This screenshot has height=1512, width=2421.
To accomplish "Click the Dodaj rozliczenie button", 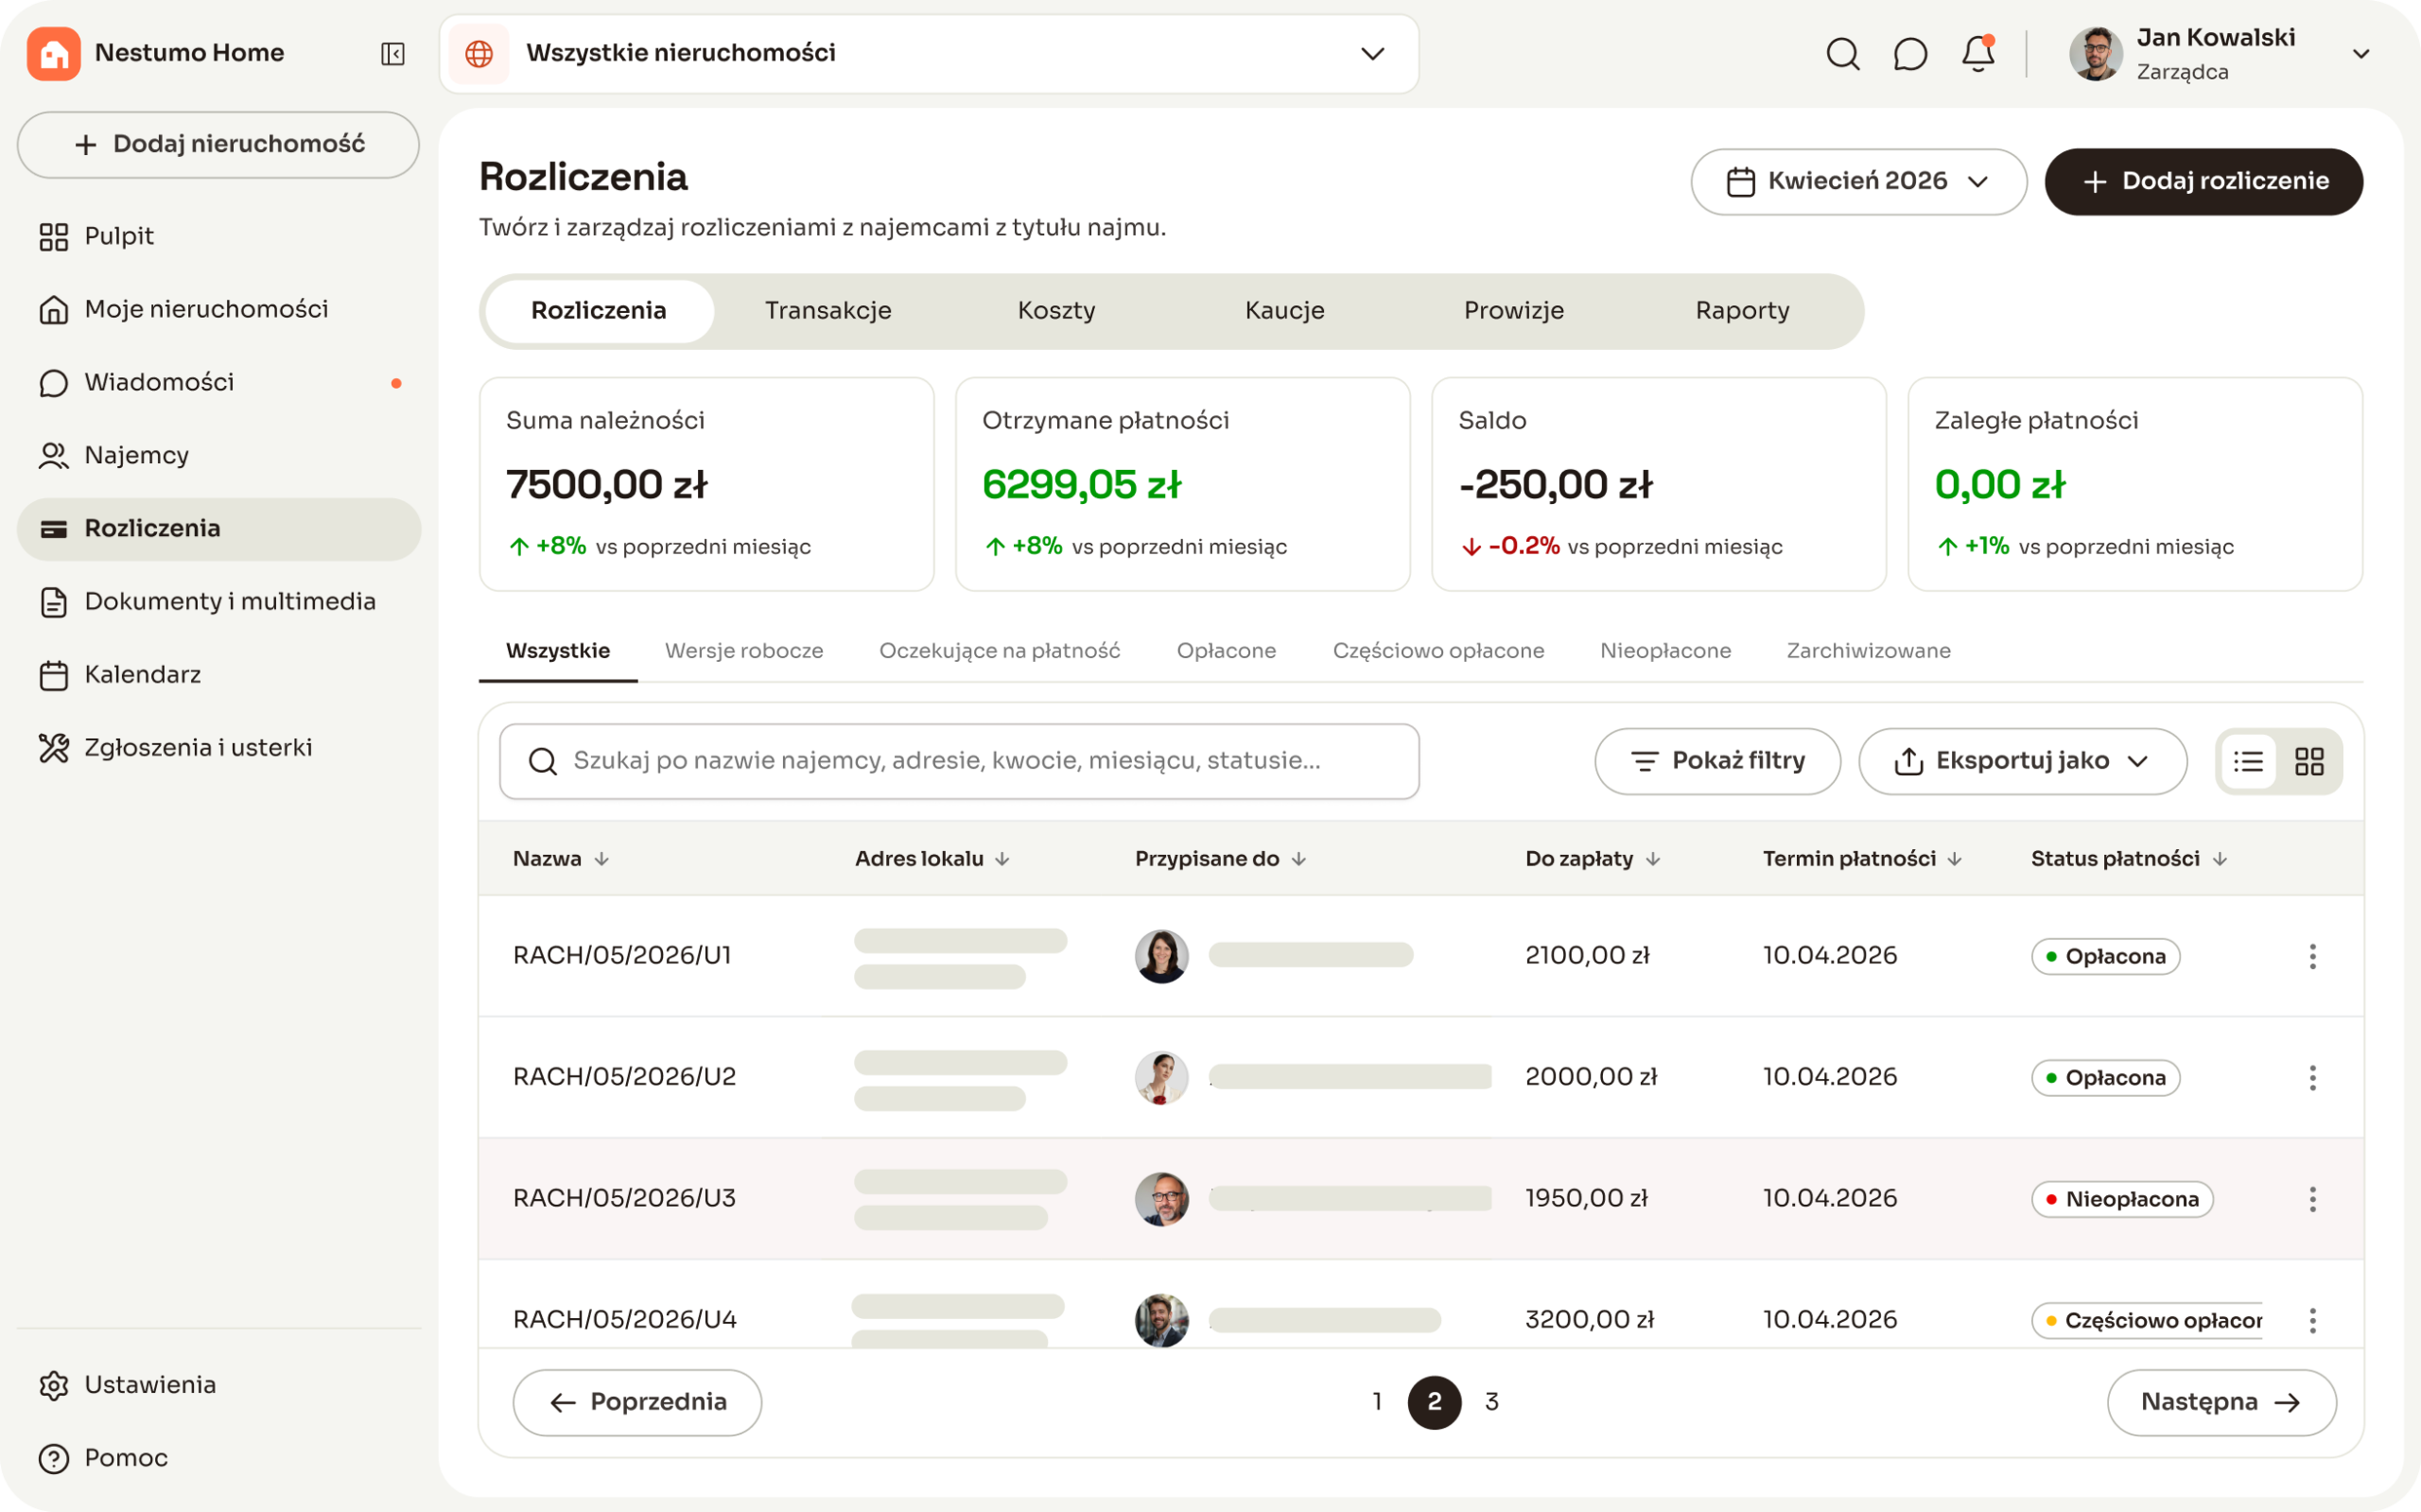I will pos(2203,181).
